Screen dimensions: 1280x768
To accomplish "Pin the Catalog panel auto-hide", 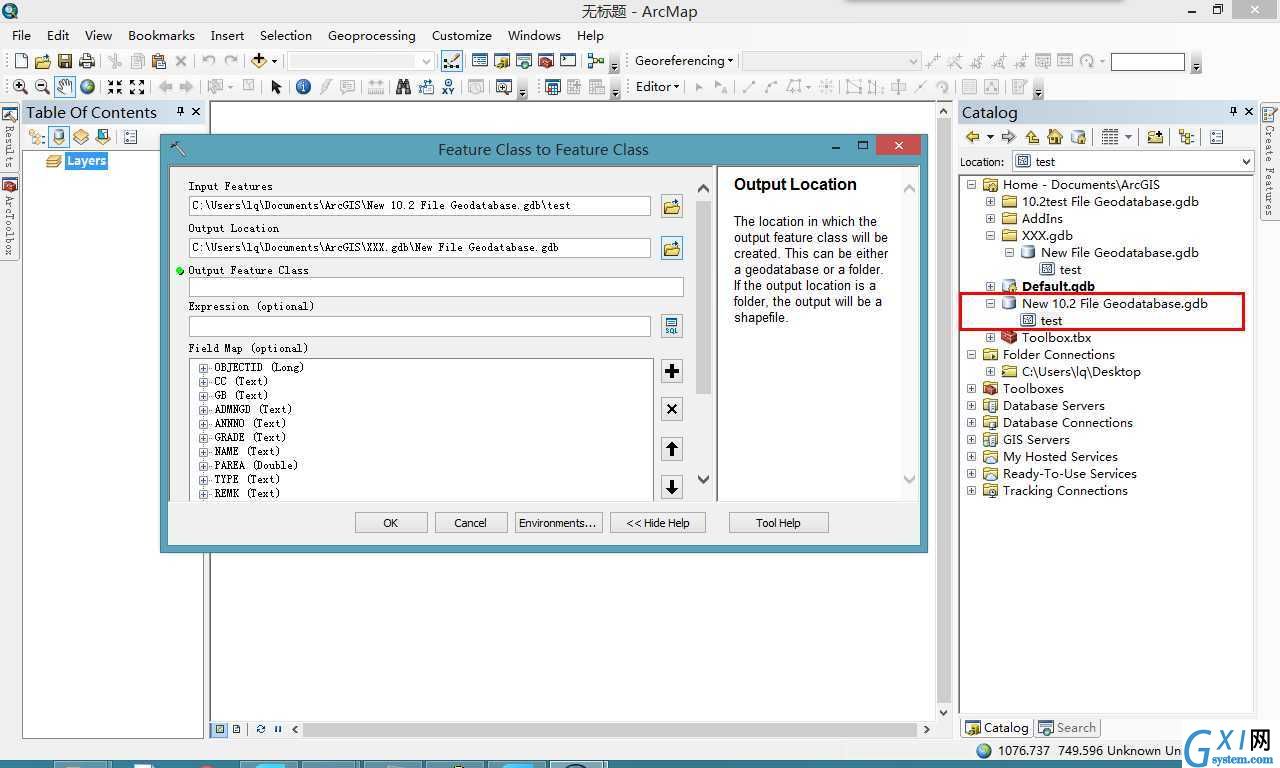I will point(1233,112).
